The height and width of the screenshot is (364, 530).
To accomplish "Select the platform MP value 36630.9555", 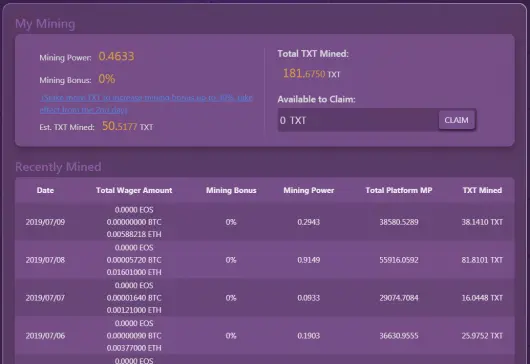I will (x=399, y=336).
